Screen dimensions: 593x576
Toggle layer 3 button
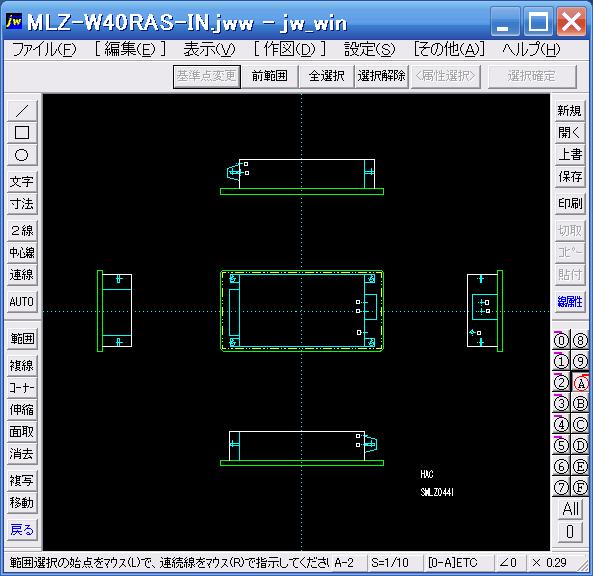pyautogui.click(x=561, y=404)
